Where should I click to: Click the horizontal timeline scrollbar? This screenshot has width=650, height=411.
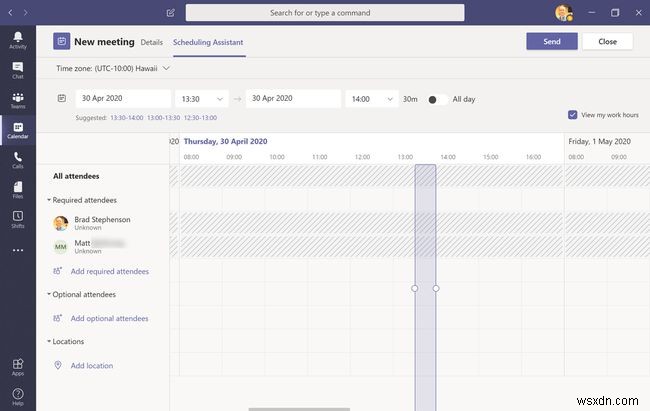point(299,409)
